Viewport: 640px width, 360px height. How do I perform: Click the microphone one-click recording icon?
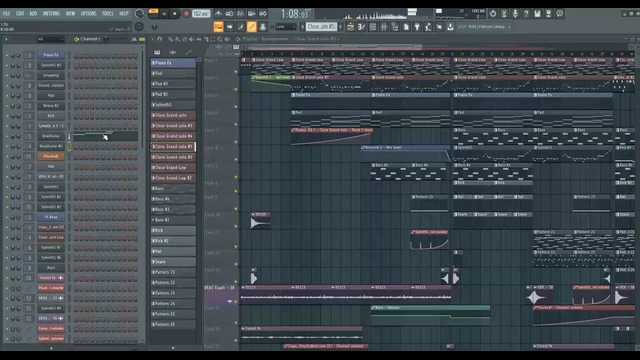click(515, 14)
